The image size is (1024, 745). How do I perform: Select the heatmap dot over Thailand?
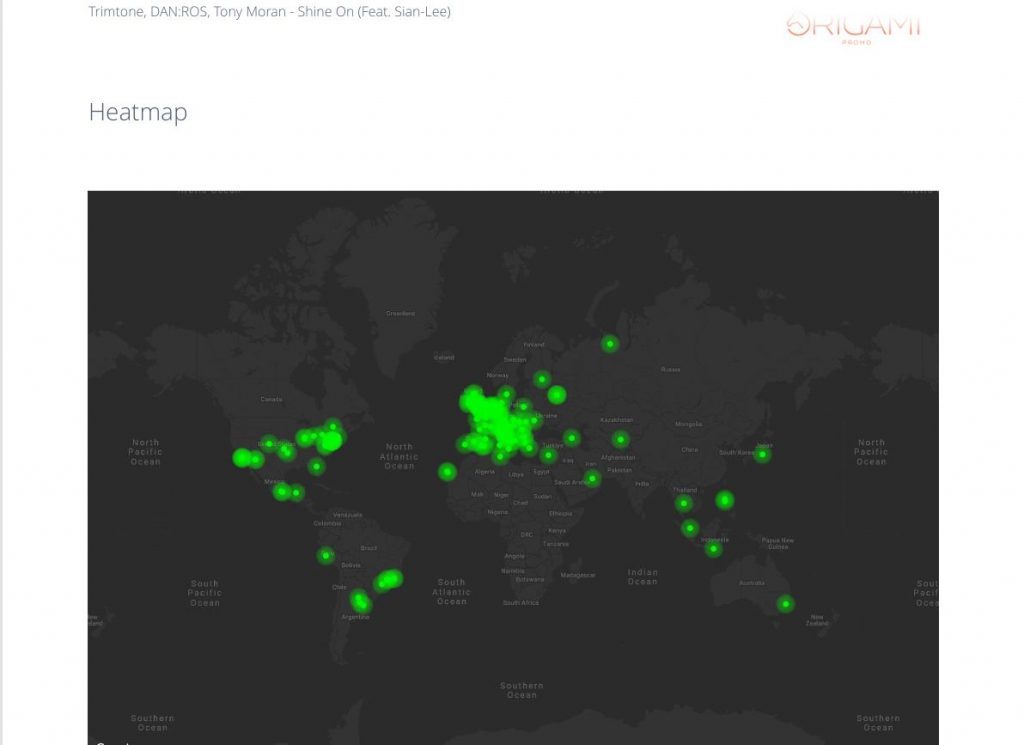(684, 503)
